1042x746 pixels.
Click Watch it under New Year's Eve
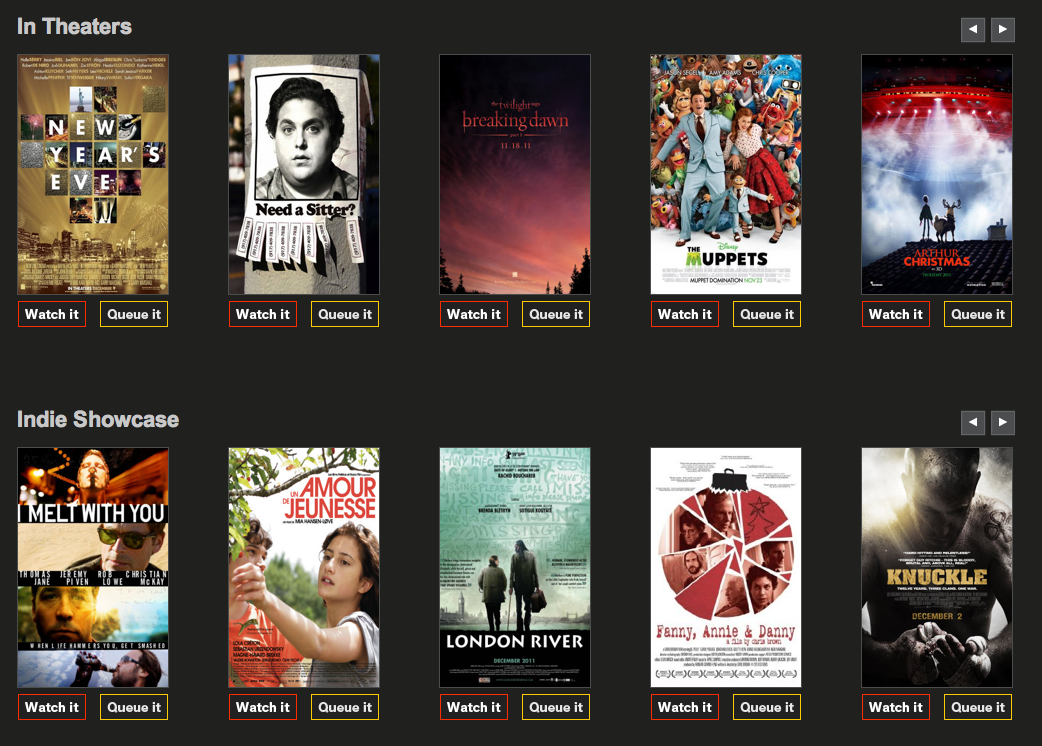pyautogui.click(x=52, y=314)
